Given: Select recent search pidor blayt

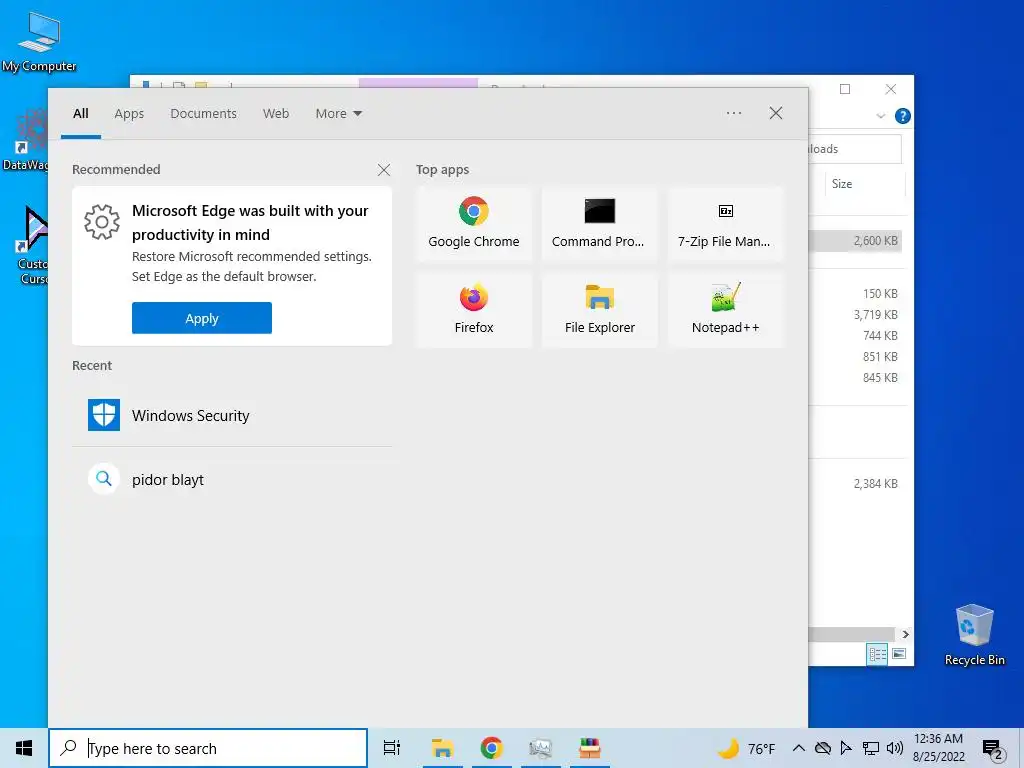Looking at the screenshot, I should point(232,479).
